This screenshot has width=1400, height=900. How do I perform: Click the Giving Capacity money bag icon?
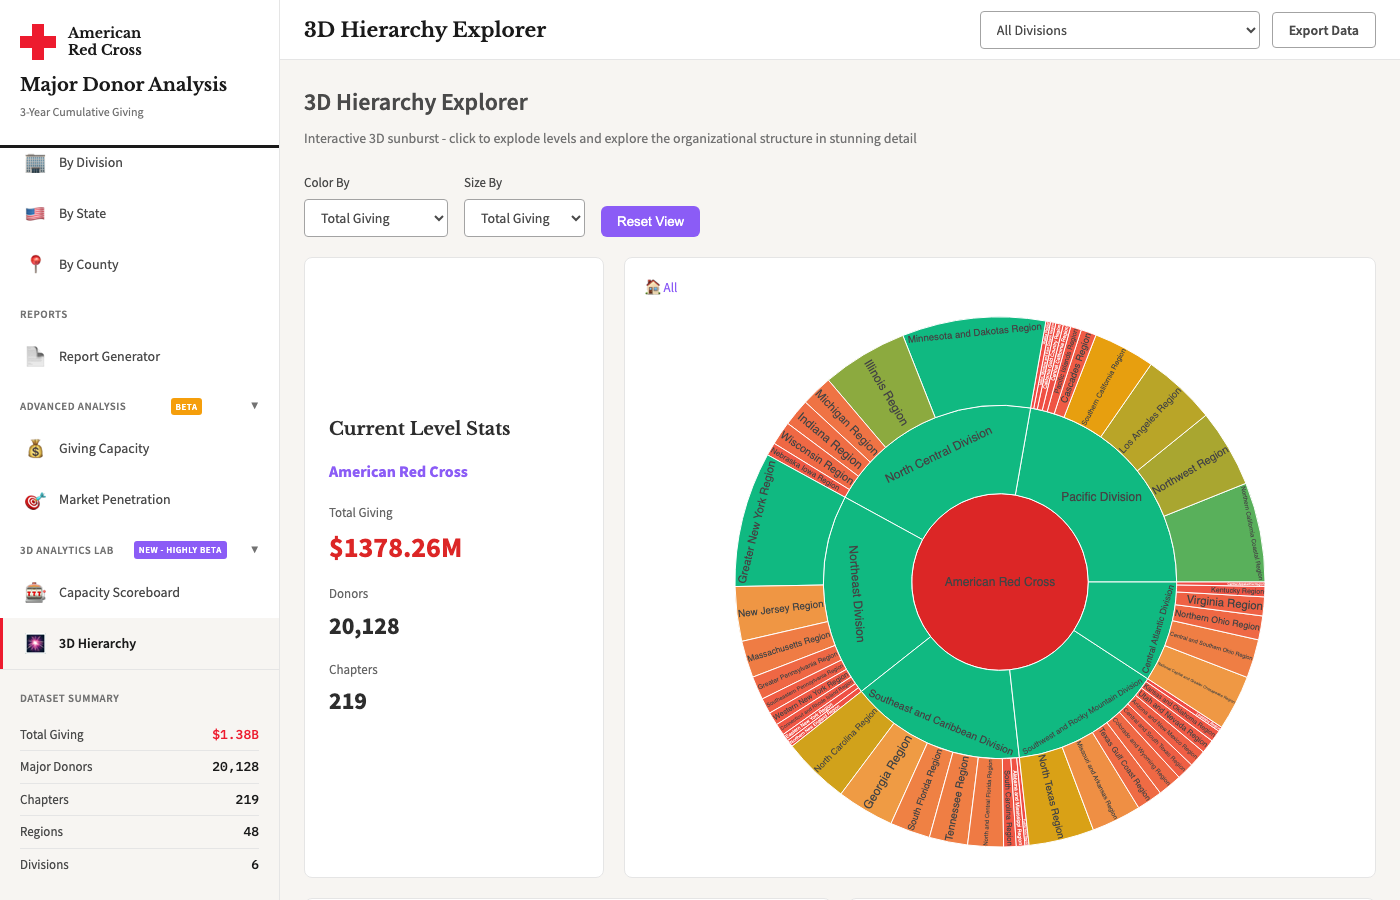tap(36, 449)
